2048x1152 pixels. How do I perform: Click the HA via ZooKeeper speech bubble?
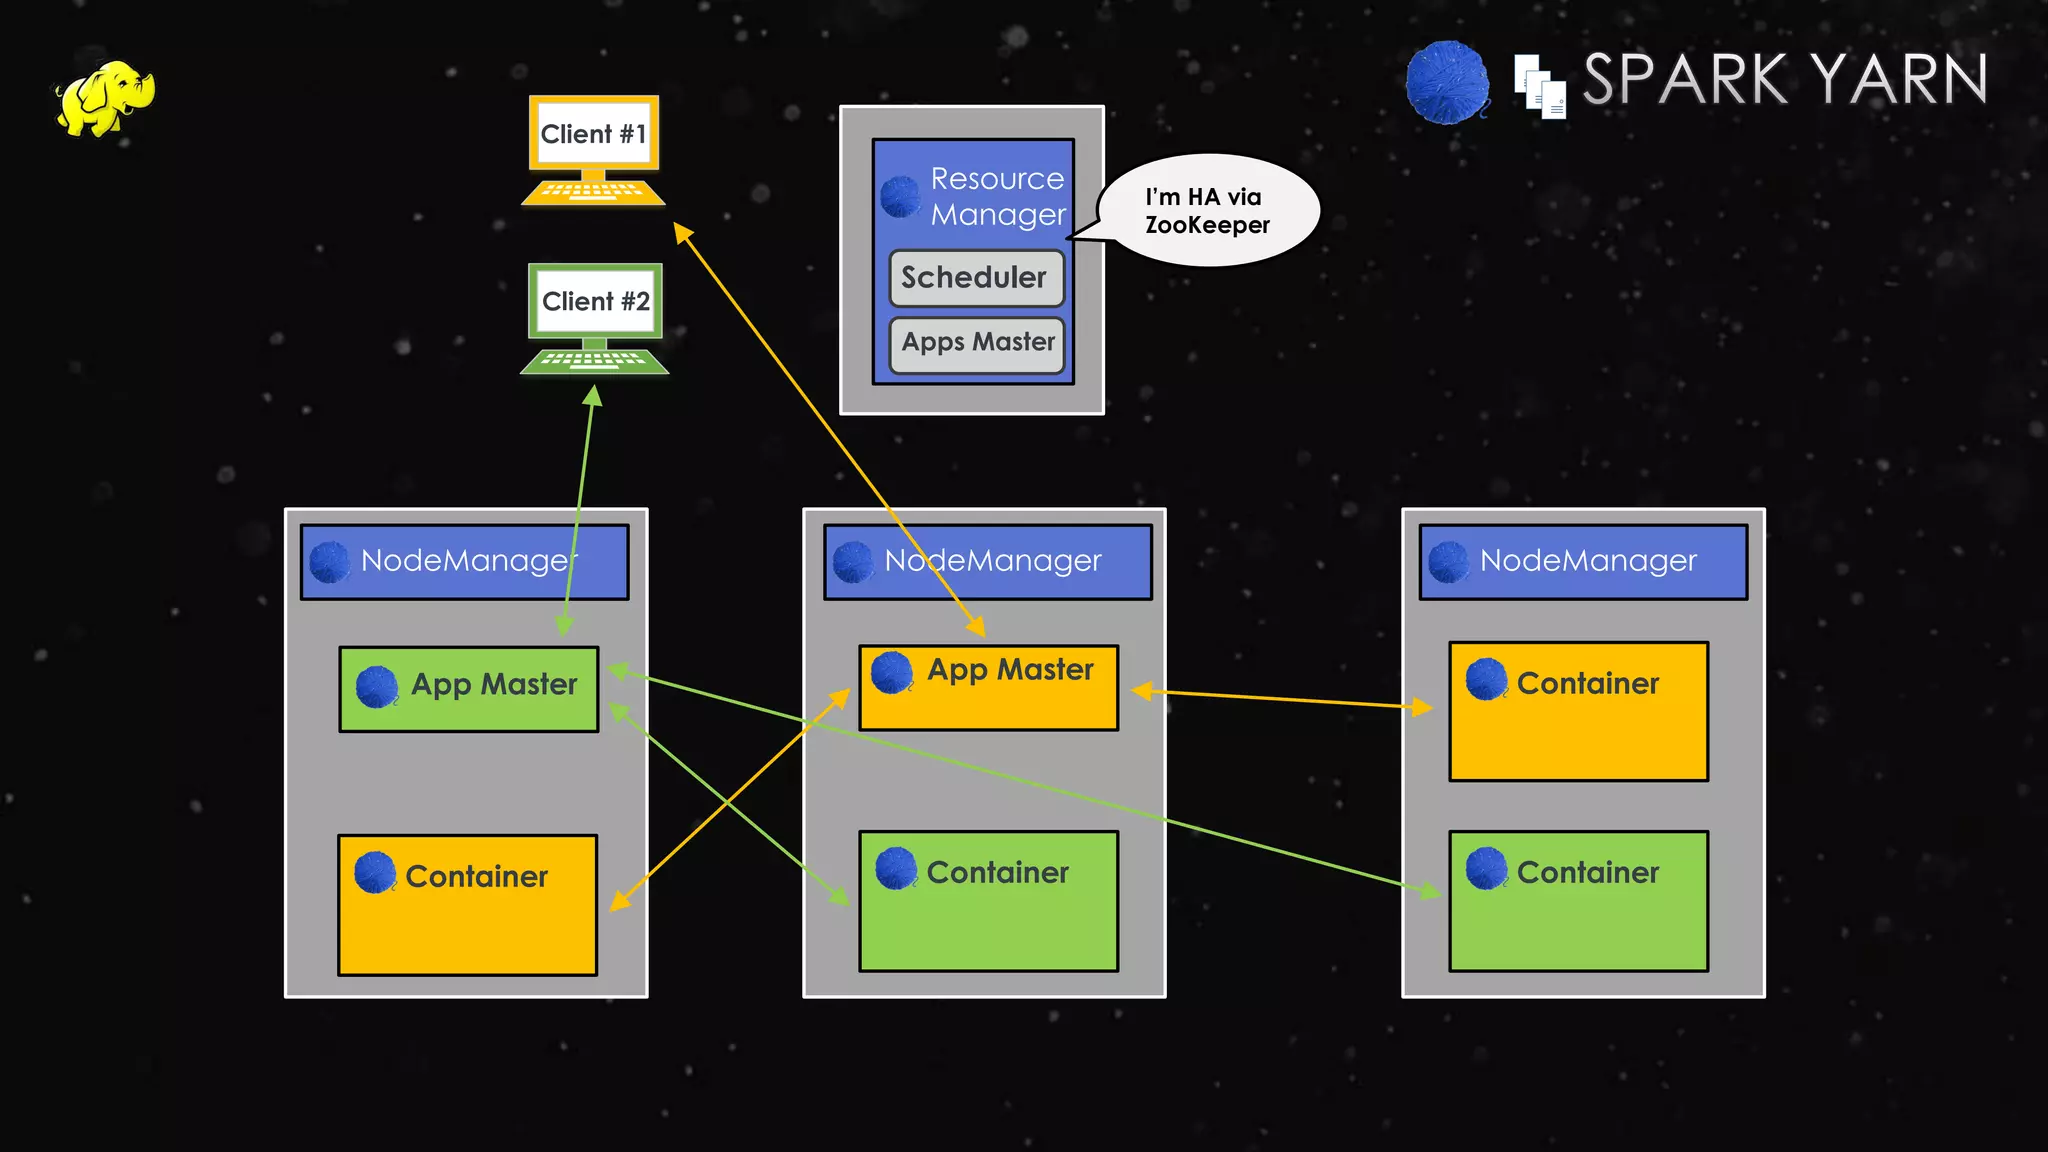[x=1207, y=211]
